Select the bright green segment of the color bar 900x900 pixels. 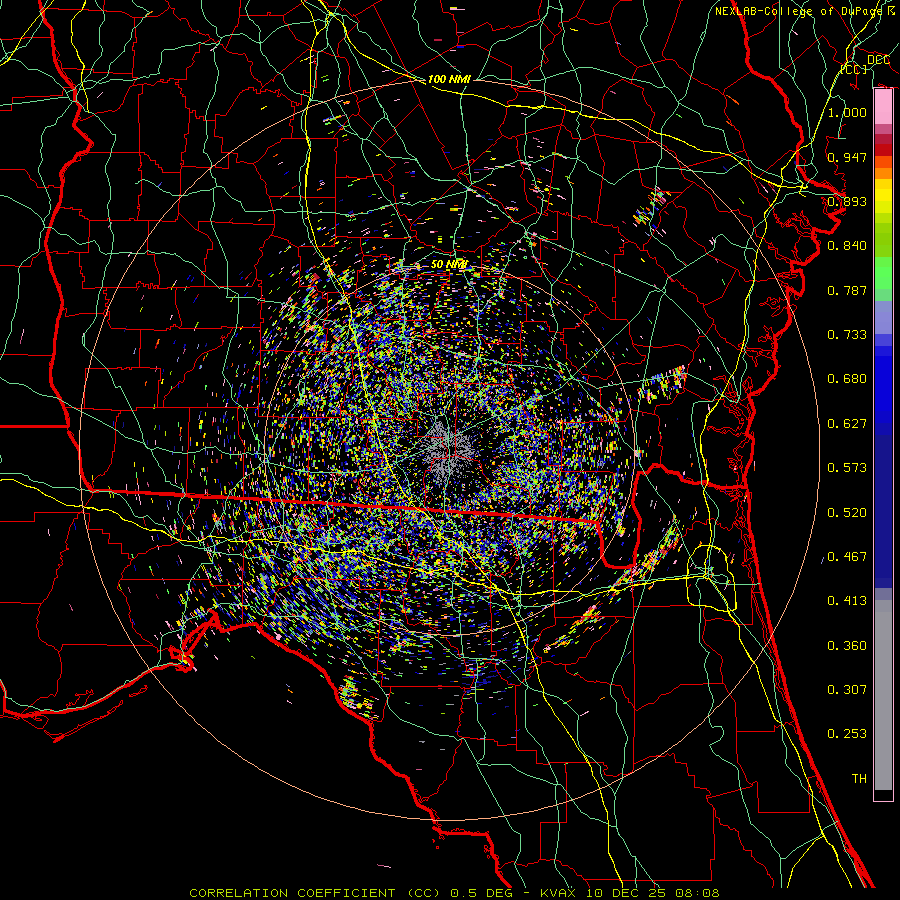coord(883,273)
